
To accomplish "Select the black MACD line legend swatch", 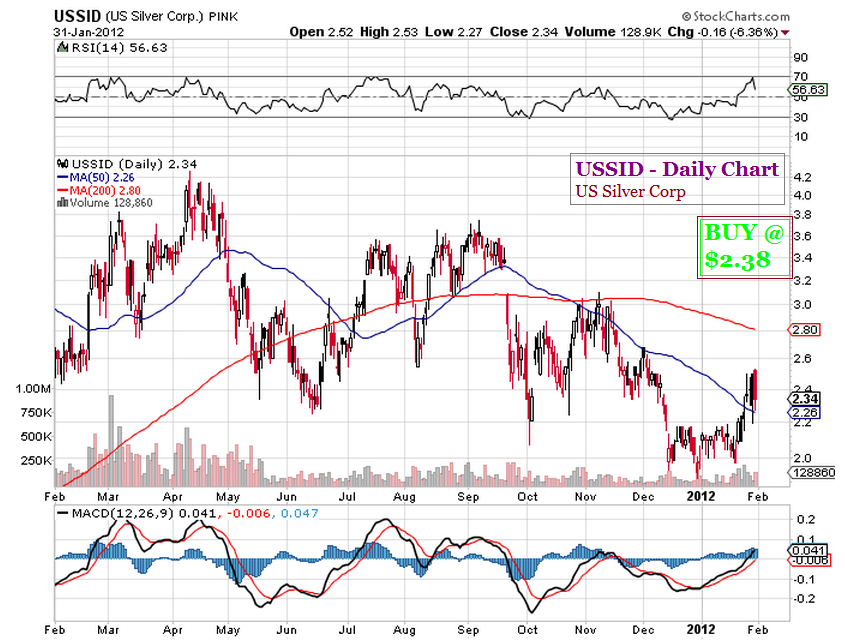I will [63, 513].
